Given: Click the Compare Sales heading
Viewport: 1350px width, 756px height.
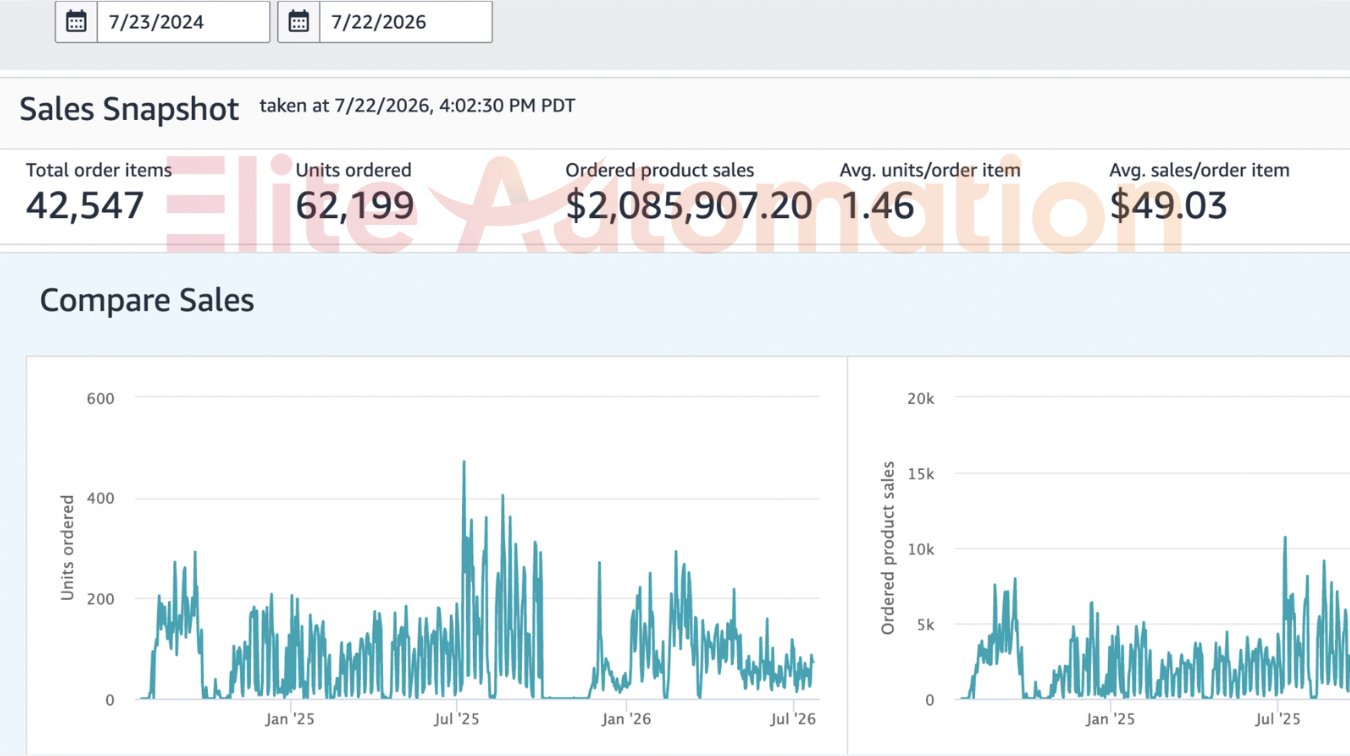Looking at the screenshot, I should [x=147, y=300].
